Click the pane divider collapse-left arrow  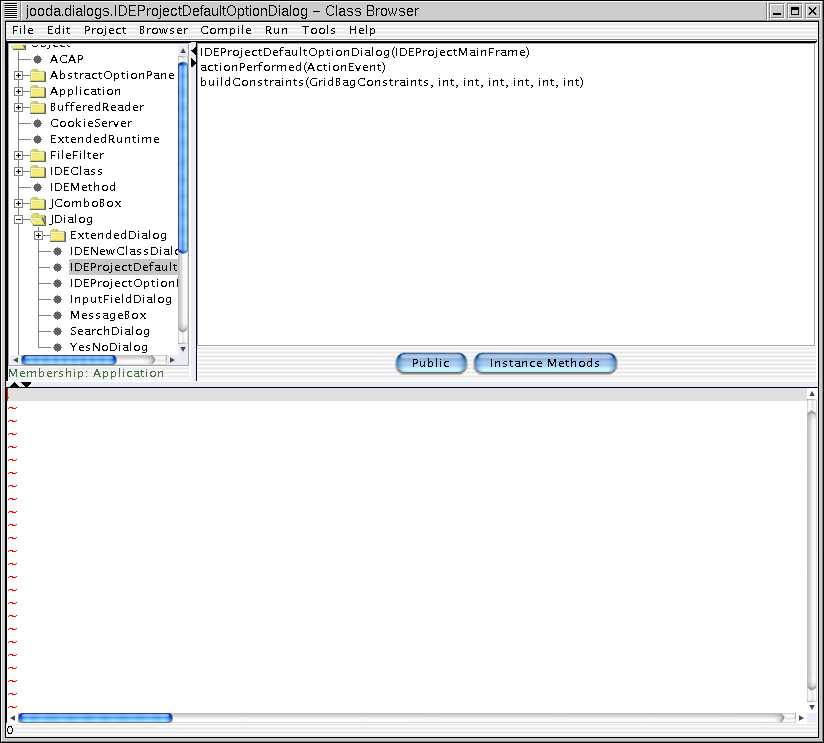(194, 51)
